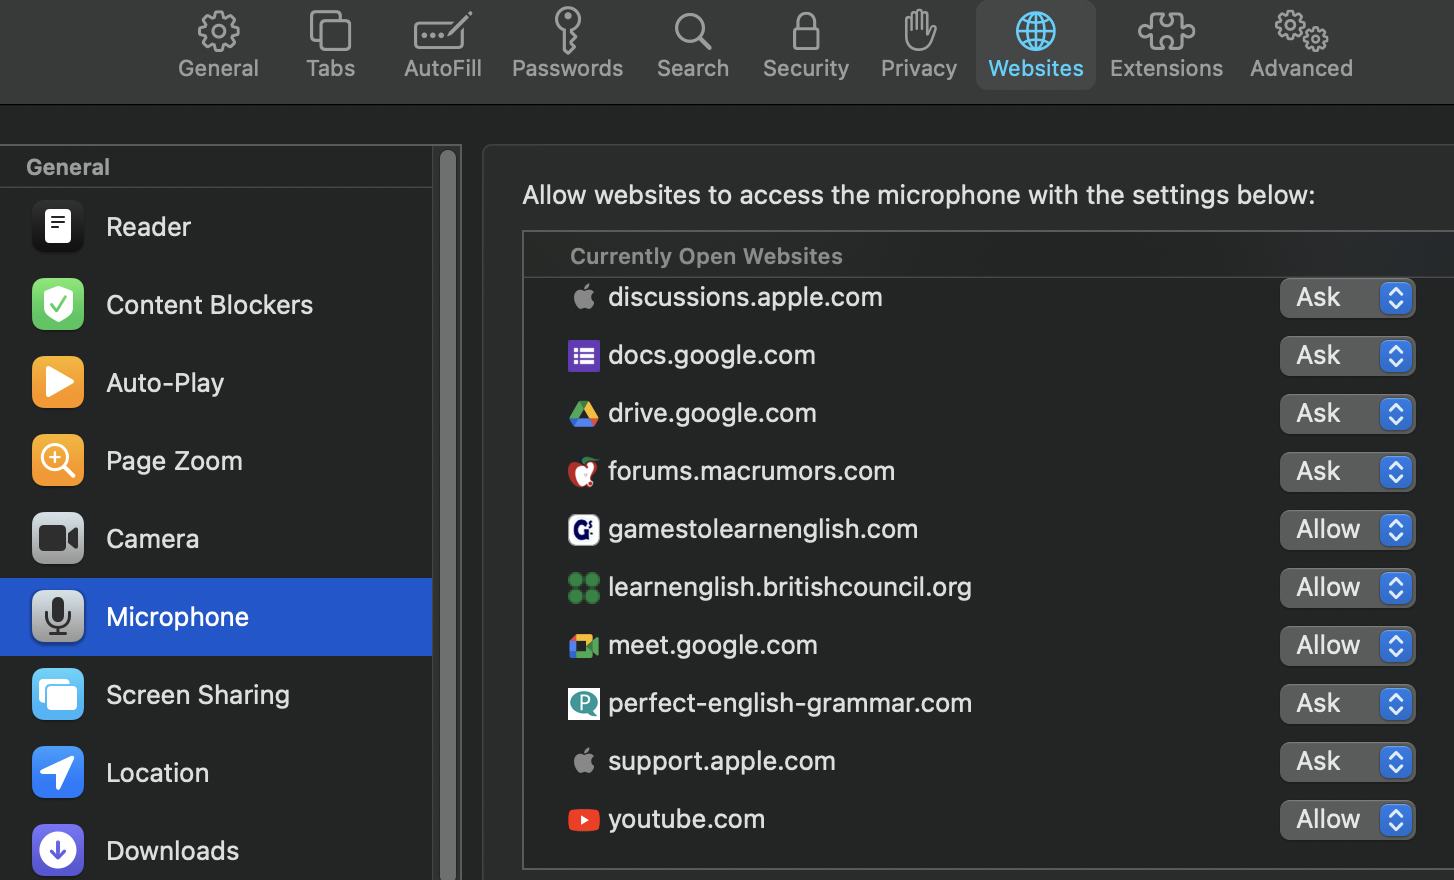This screenshot has width=1454, height=880.
Task: Open the Extensions puzzle piece icon
Action: (x=1166, y=31)
